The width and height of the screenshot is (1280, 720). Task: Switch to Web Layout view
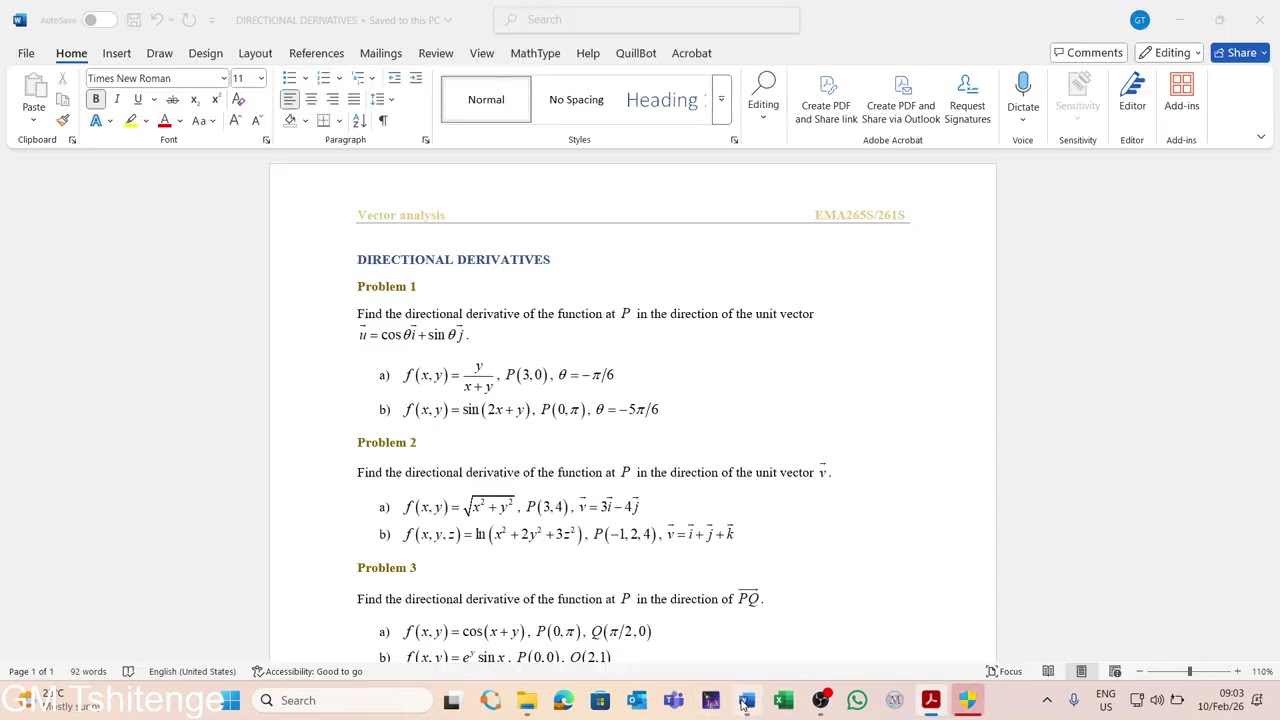[1115, 672]
